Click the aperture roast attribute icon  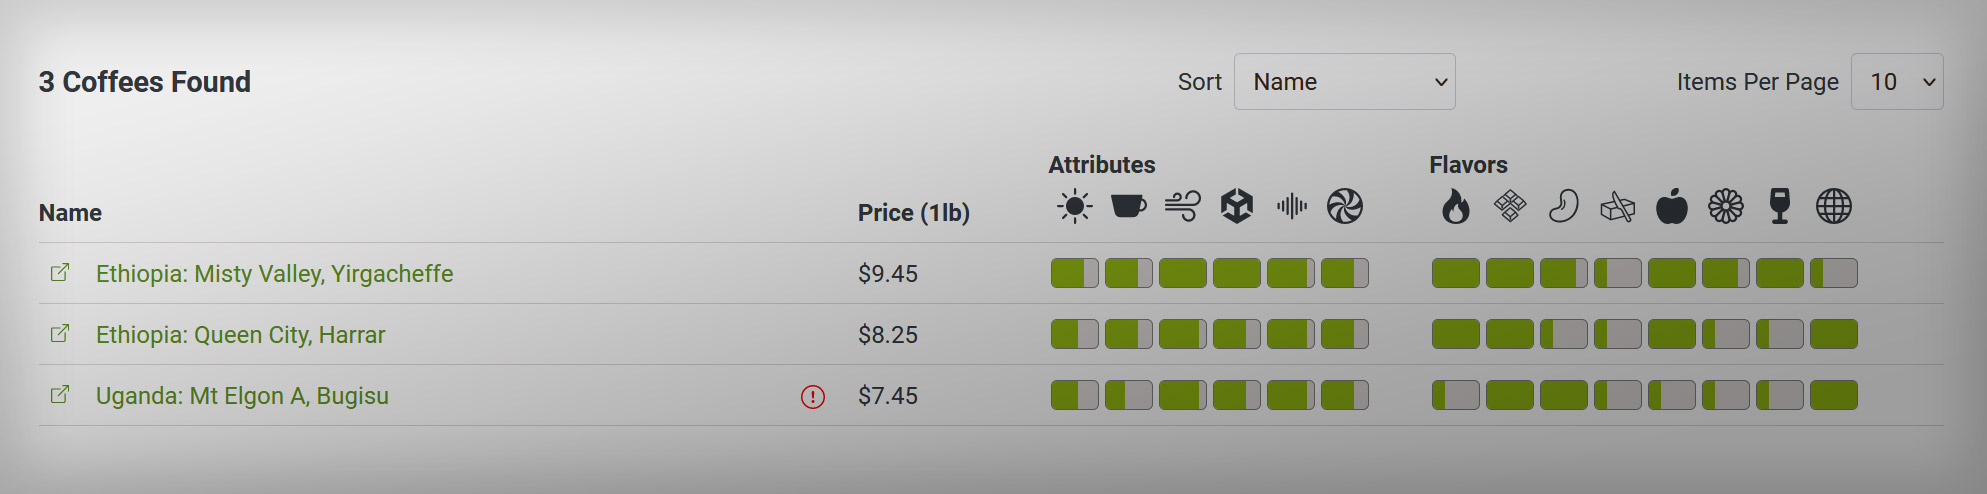pyautogui.click(x=1345, y=207)
